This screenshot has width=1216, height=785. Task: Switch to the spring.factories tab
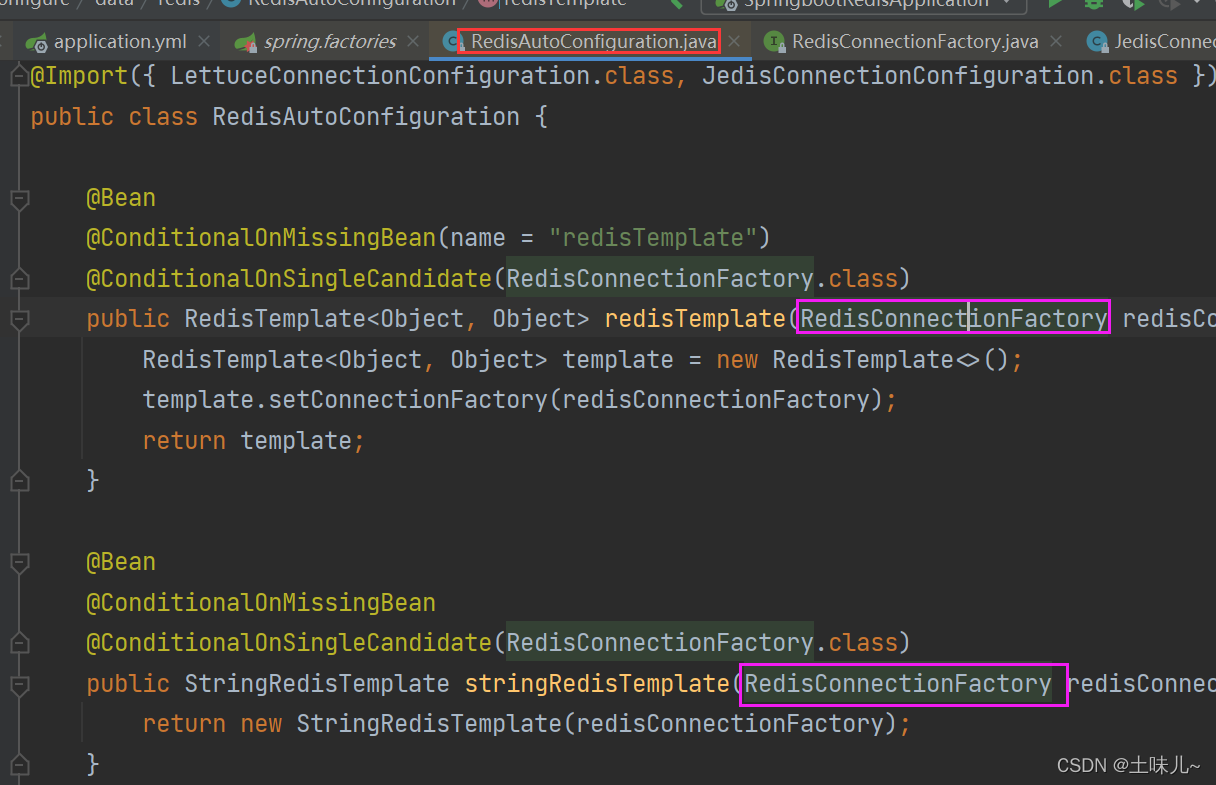330,42
